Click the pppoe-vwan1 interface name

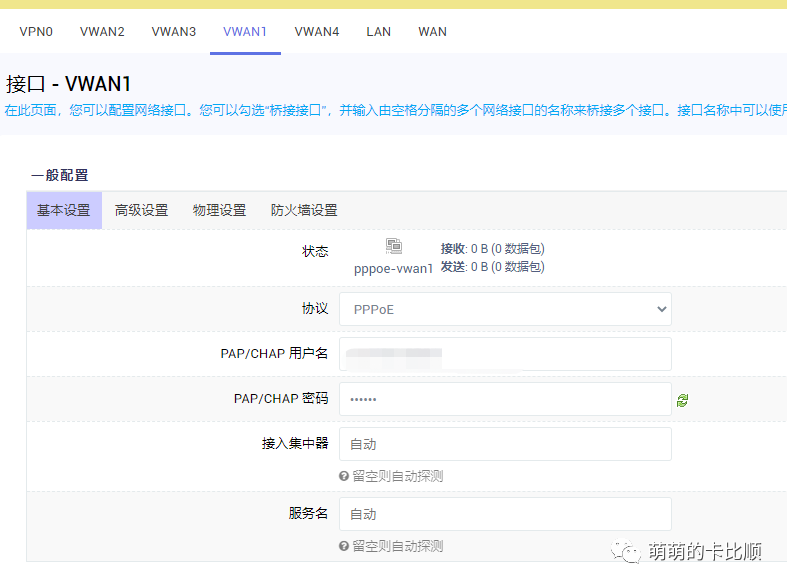393,269
